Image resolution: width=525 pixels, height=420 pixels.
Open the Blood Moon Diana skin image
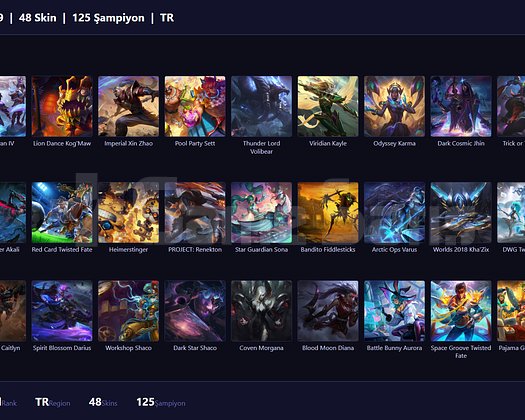tap(328, 311)
